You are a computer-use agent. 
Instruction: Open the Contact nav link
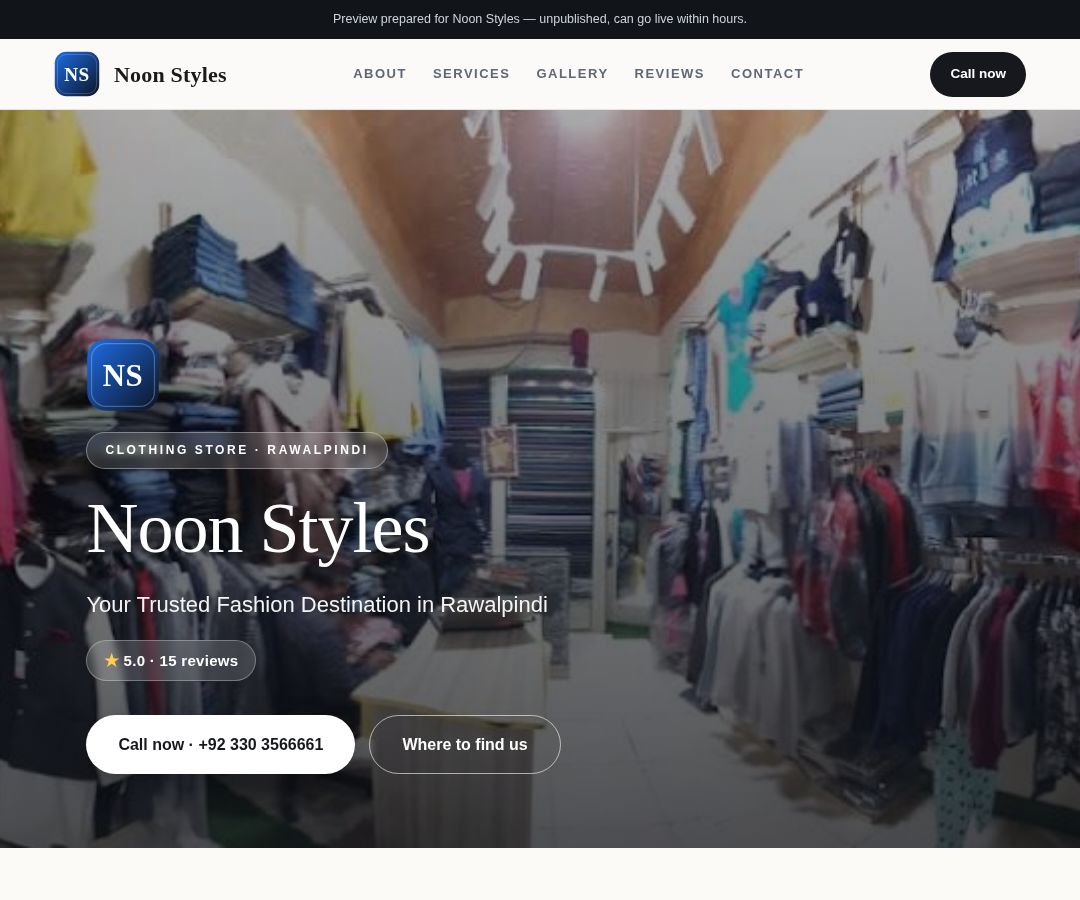tap(767, 74)
